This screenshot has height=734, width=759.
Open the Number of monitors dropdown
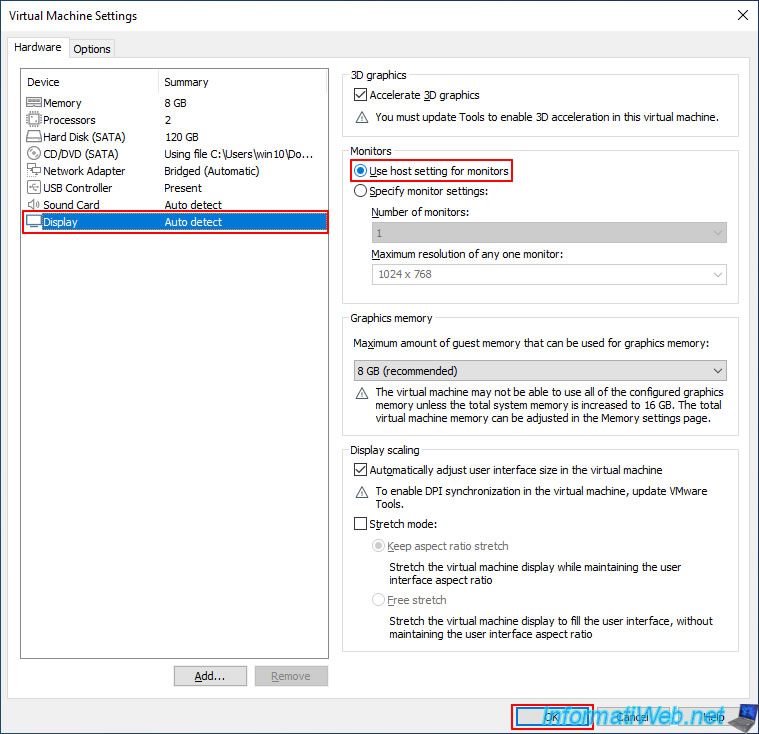(x=549, y=233)
